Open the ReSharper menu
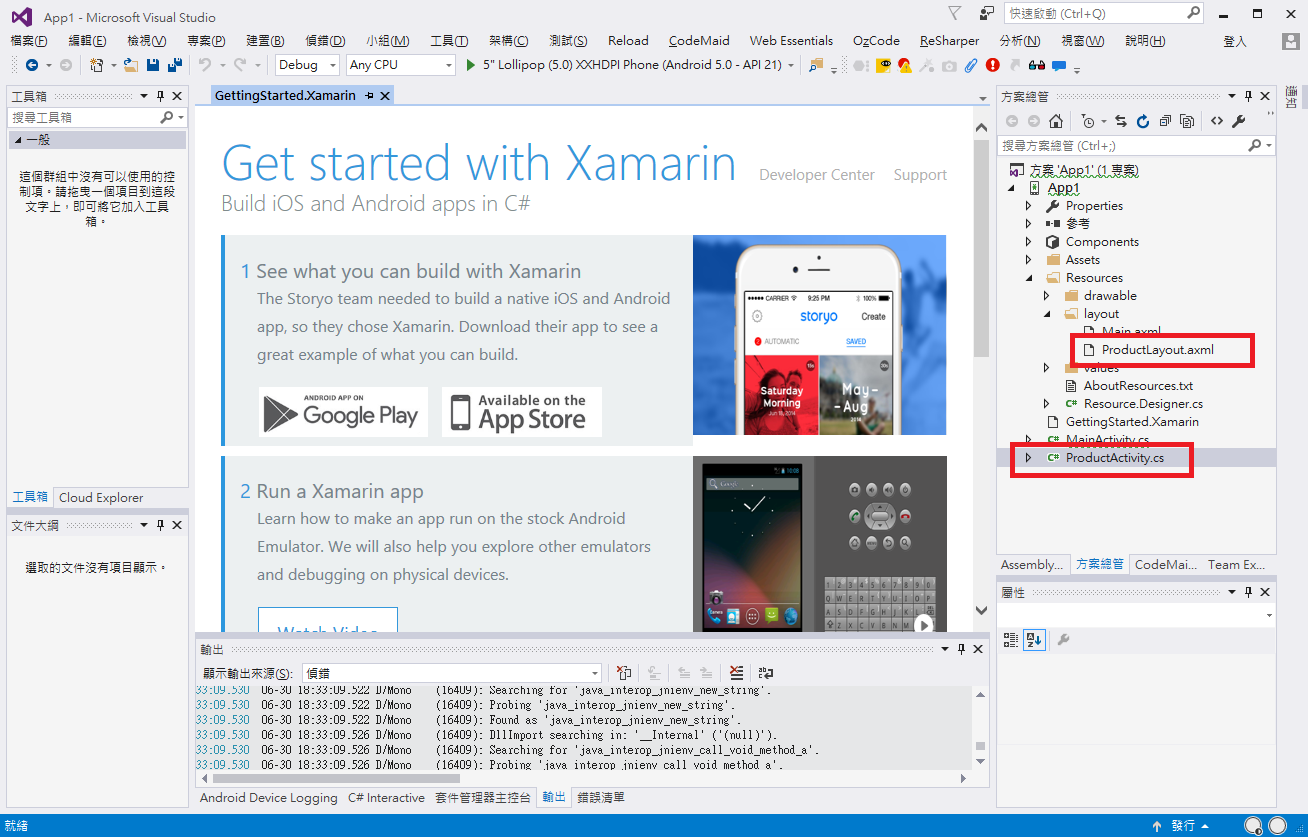This screenshot has height=837, width=1308. 949,41
